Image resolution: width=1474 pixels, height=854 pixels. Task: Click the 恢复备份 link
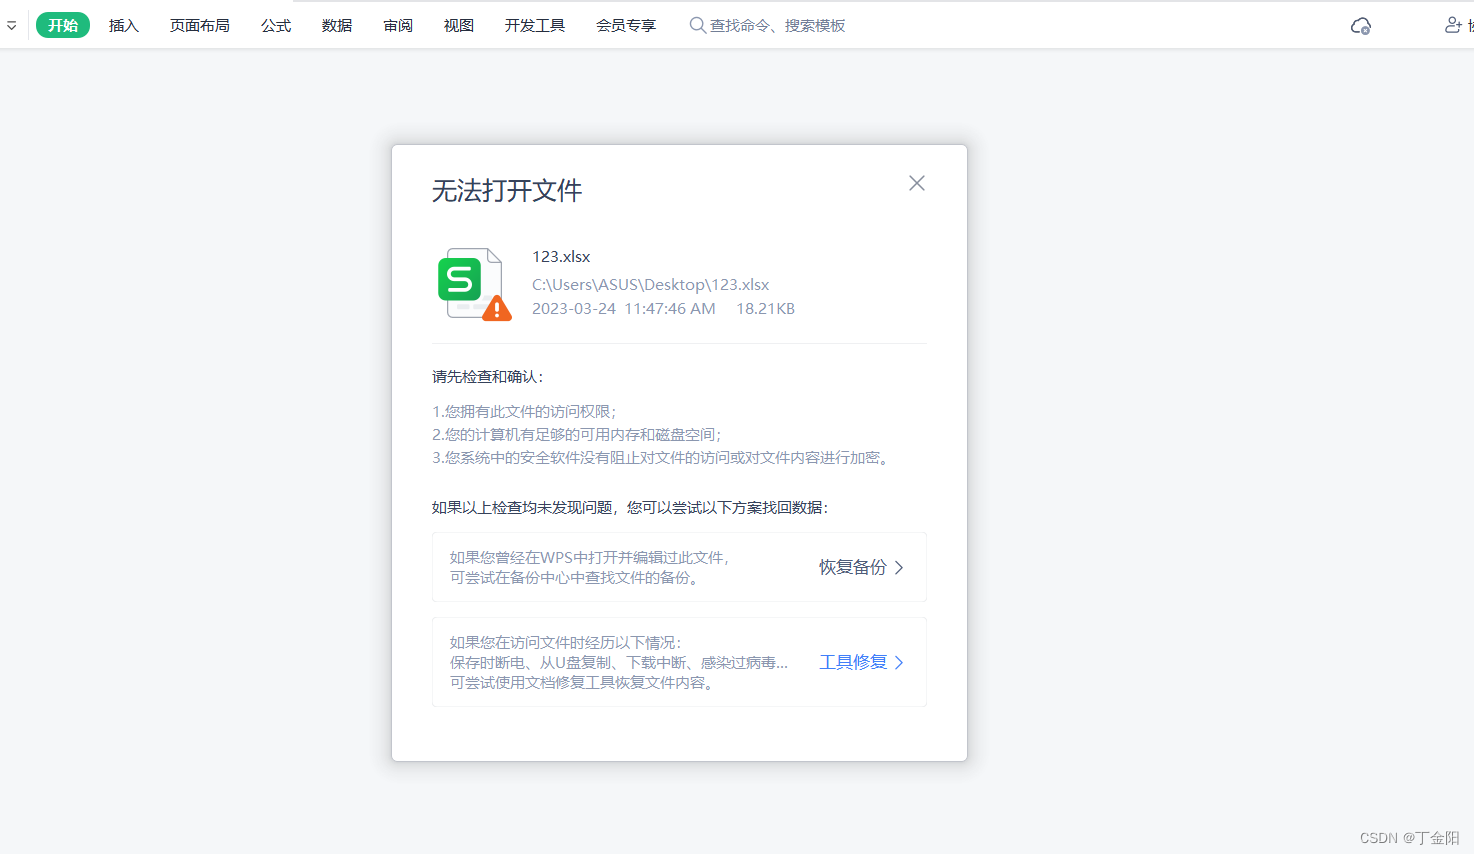[853, 567]
